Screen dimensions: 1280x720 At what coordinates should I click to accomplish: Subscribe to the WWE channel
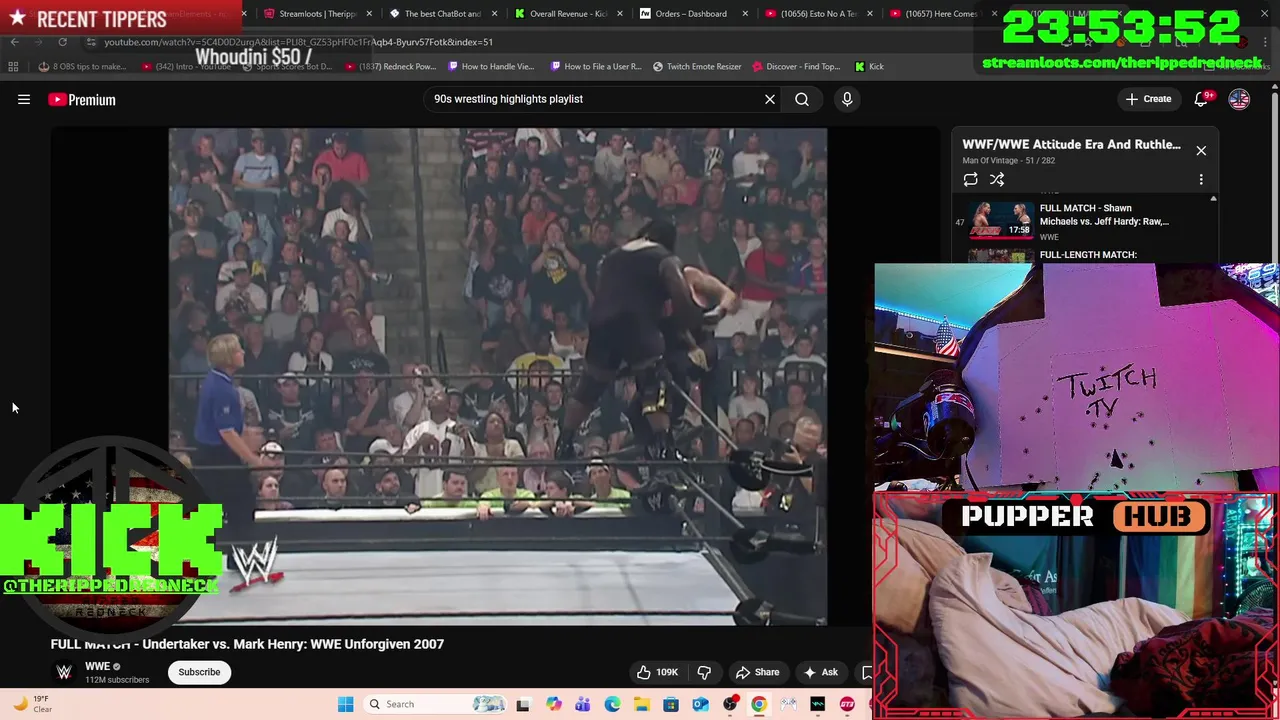pos(199,672)
